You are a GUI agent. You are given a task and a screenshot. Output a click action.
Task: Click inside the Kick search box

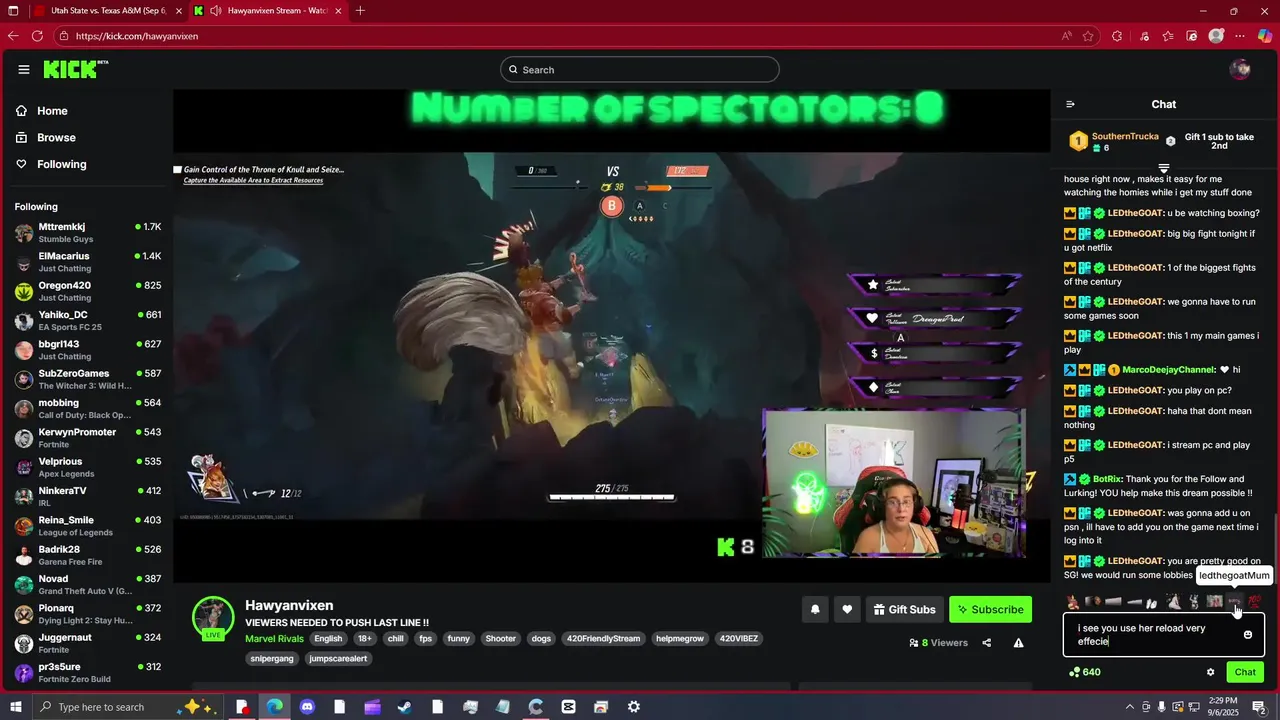pyautogui.click(x=640, y=70)
